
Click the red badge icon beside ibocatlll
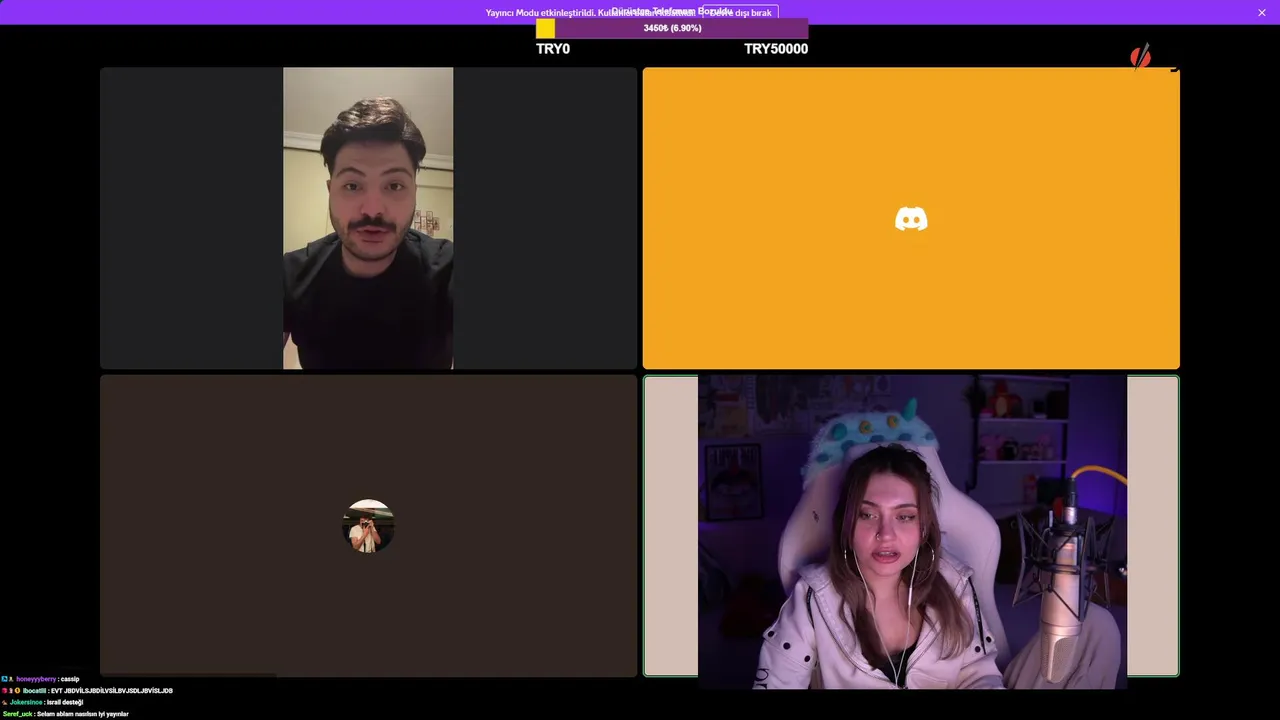(x=5, y=691)
